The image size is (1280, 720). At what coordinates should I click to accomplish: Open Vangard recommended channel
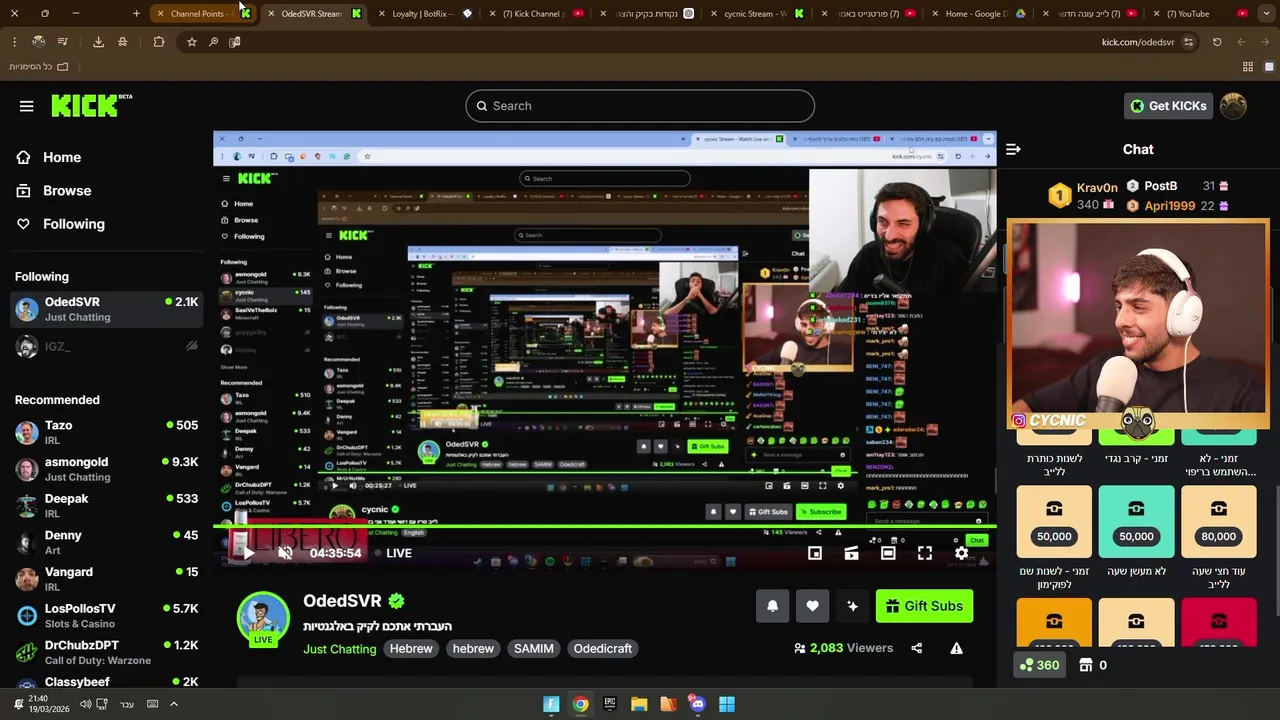[107, 579]
